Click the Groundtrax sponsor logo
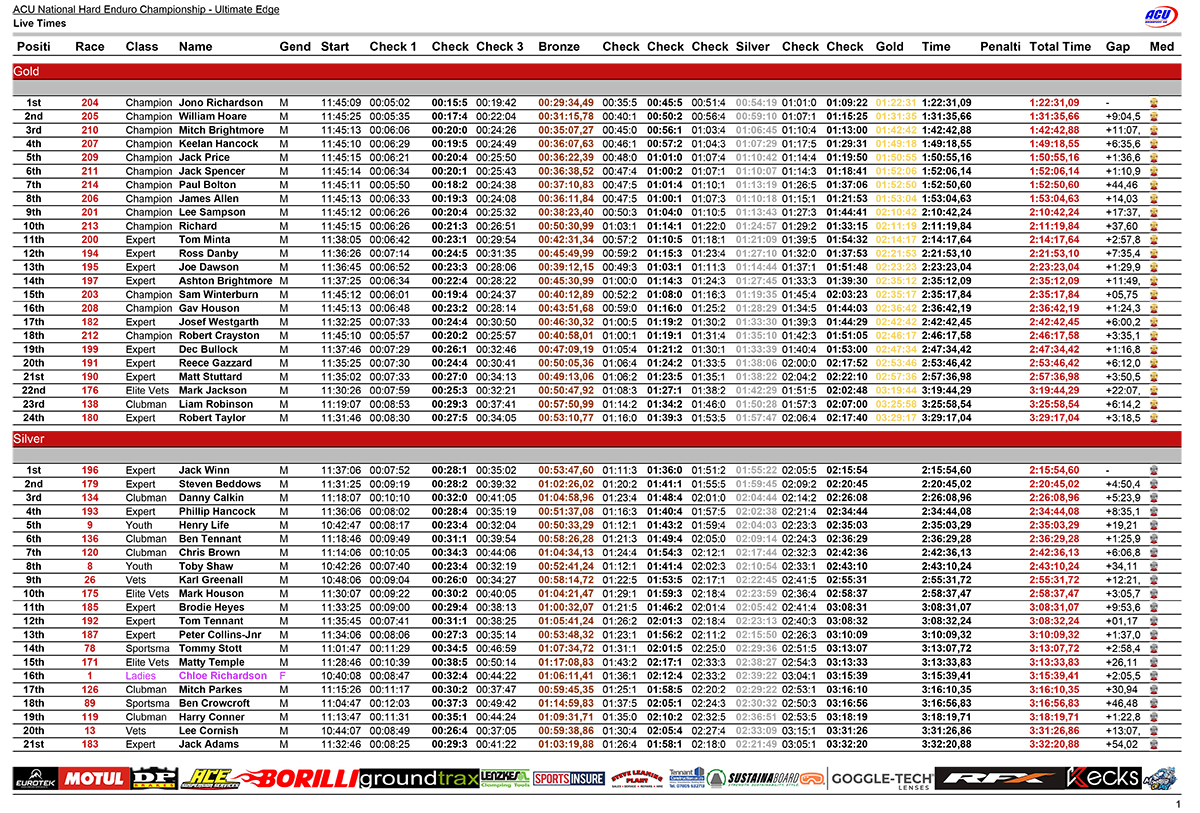Screen dimensions: 1200x813 pyautogui.click(x=412, y=778)
